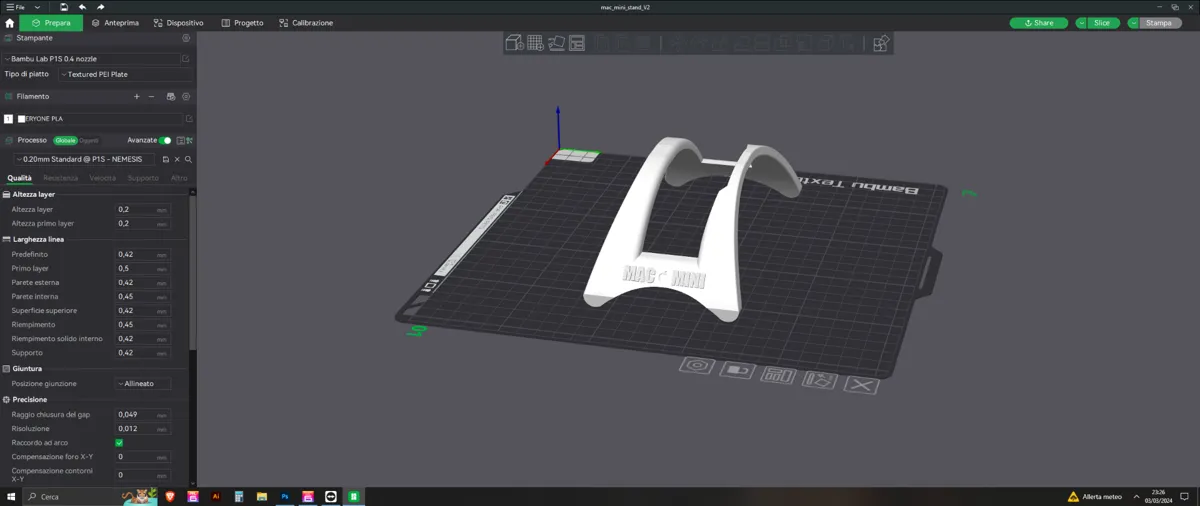Add a plate with the grid icon
1200x506 pixels.
535,43
